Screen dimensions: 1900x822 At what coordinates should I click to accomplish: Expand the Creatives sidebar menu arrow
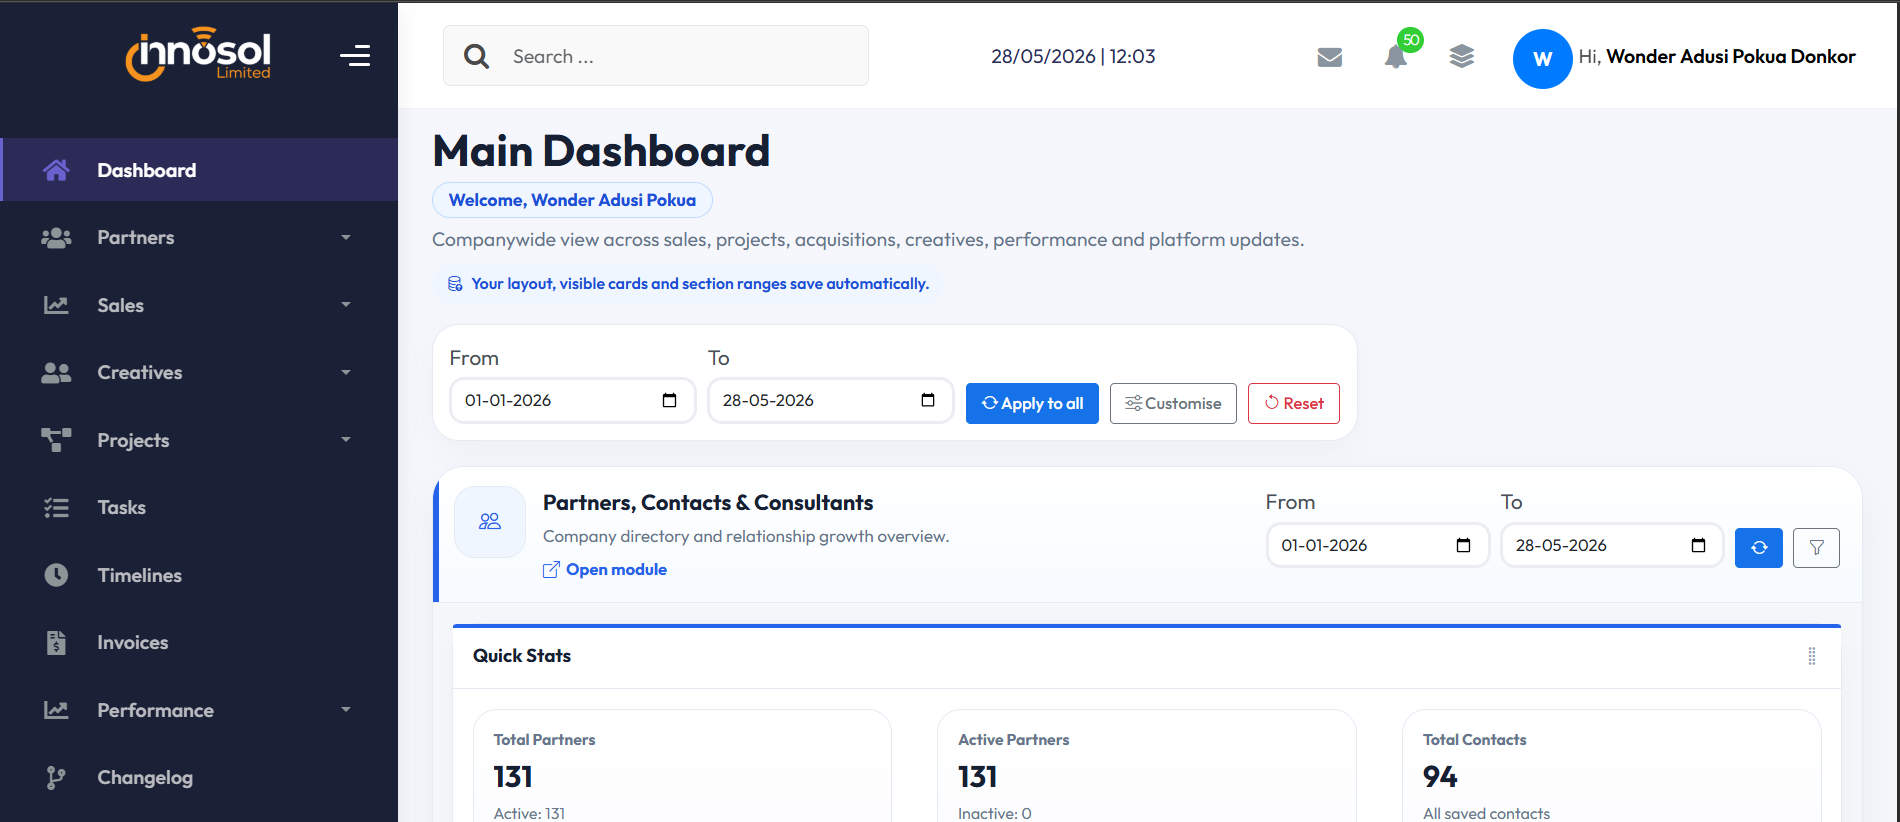pos(346,373)
